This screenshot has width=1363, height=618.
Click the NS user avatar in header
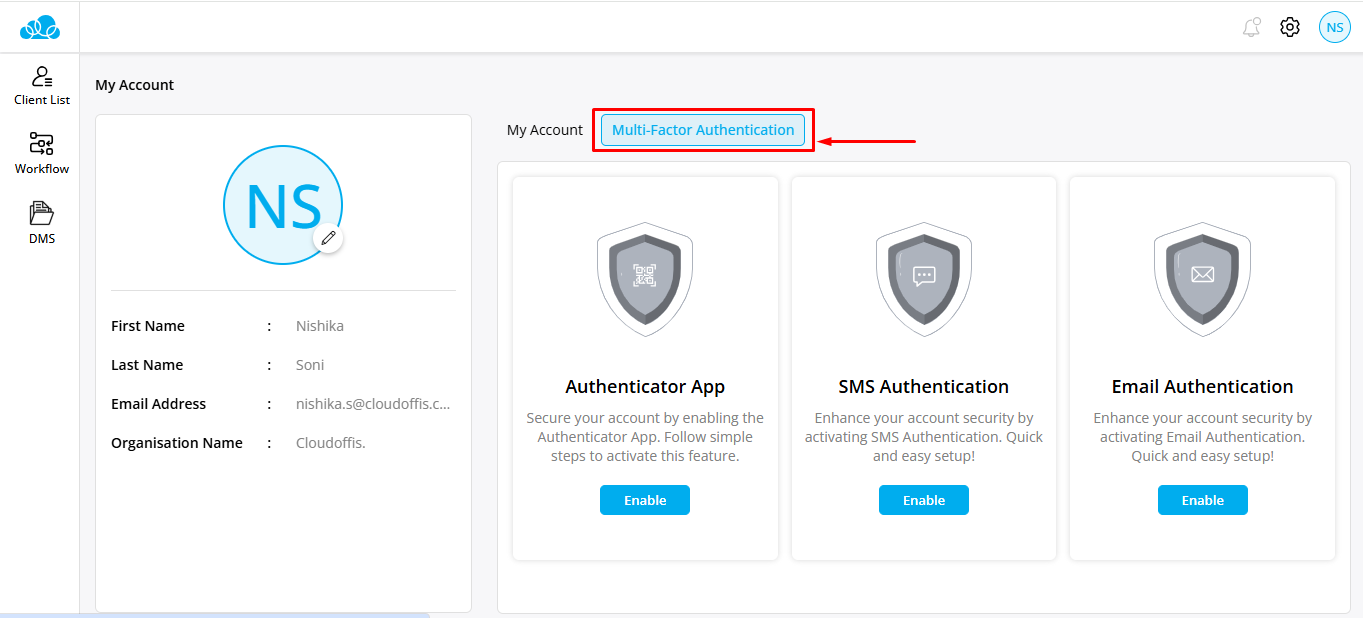coord(1335,27)
